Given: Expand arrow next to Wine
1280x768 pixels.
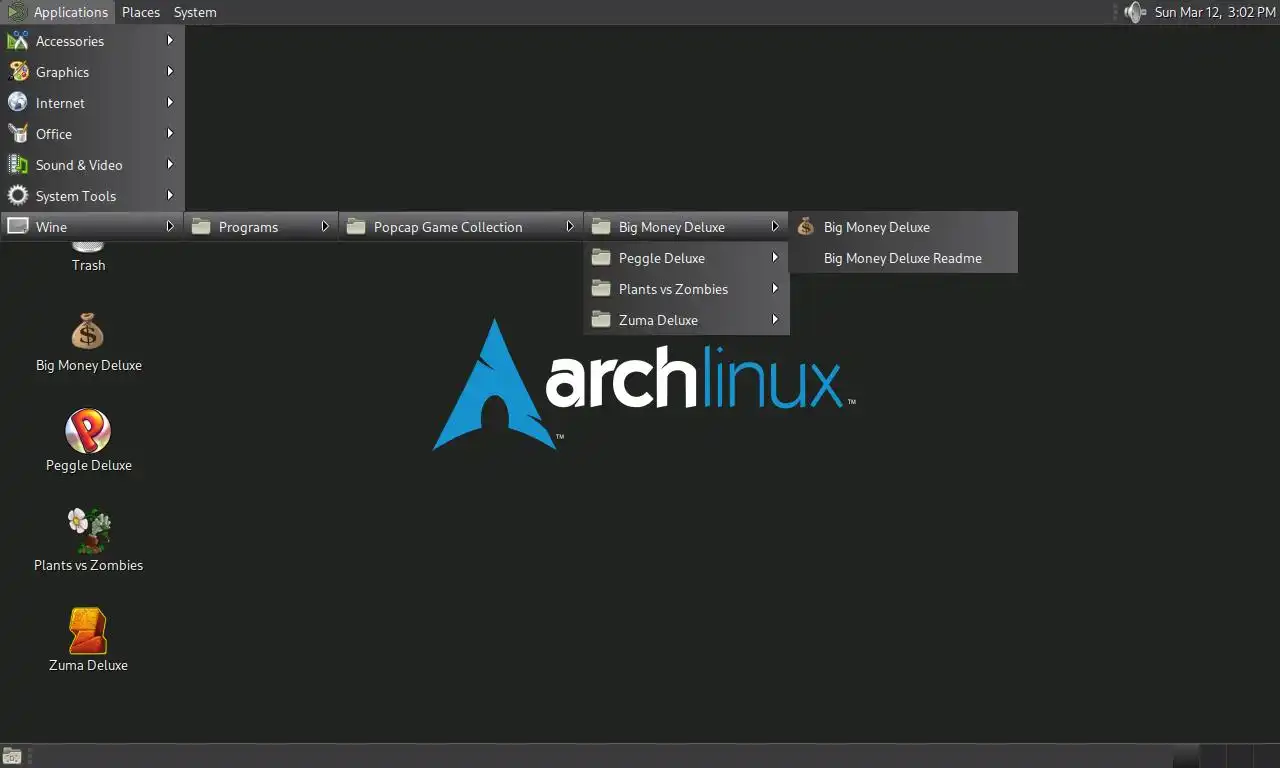Looking at the screenshot, I should 170,227.
